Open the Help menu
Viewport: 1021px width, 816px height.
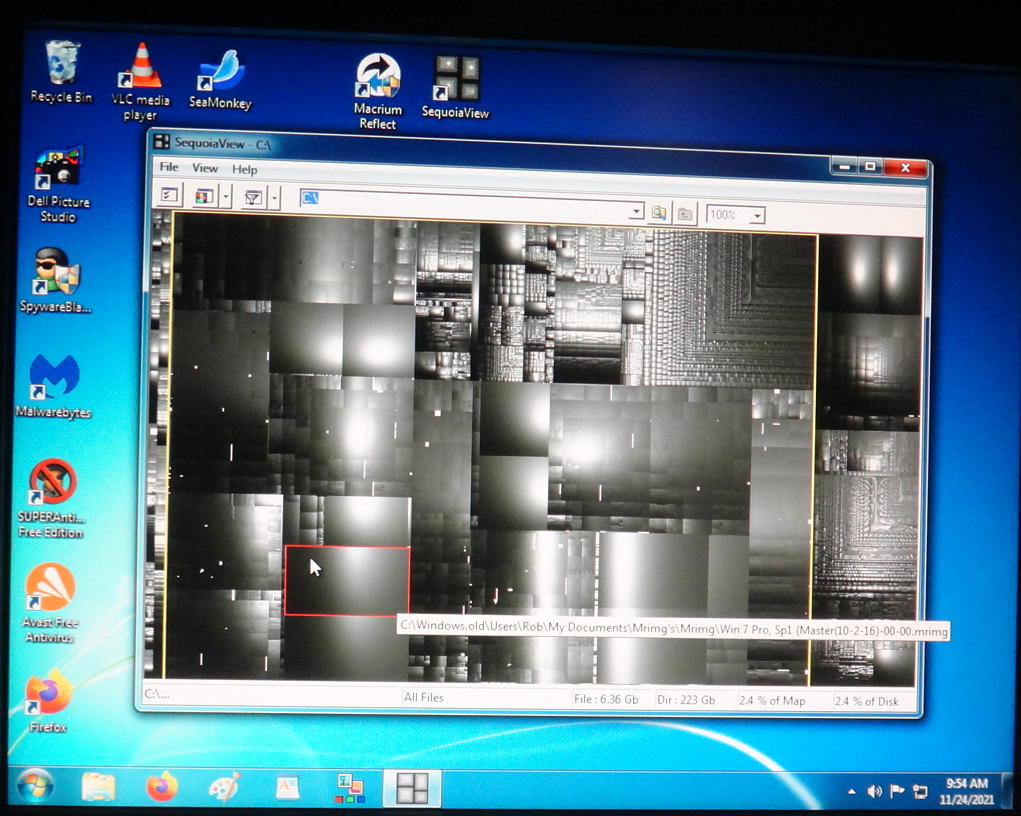tap(245, 169)
